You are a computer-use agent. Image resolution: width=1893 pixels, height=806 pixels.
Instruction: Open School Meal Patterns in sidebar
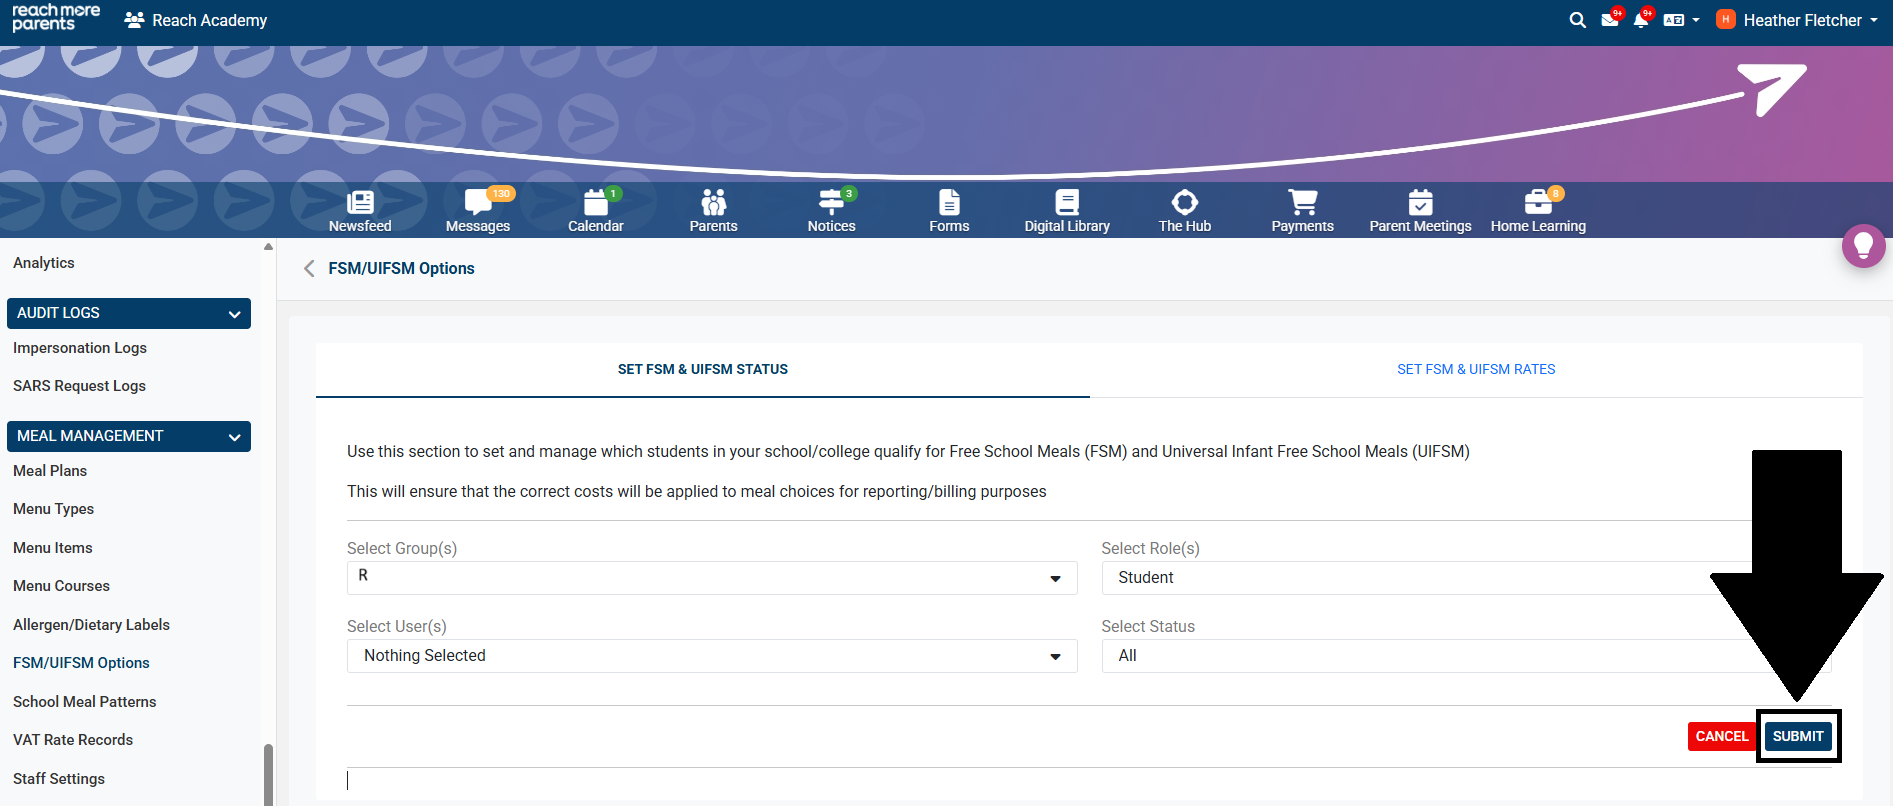[85, 702]
